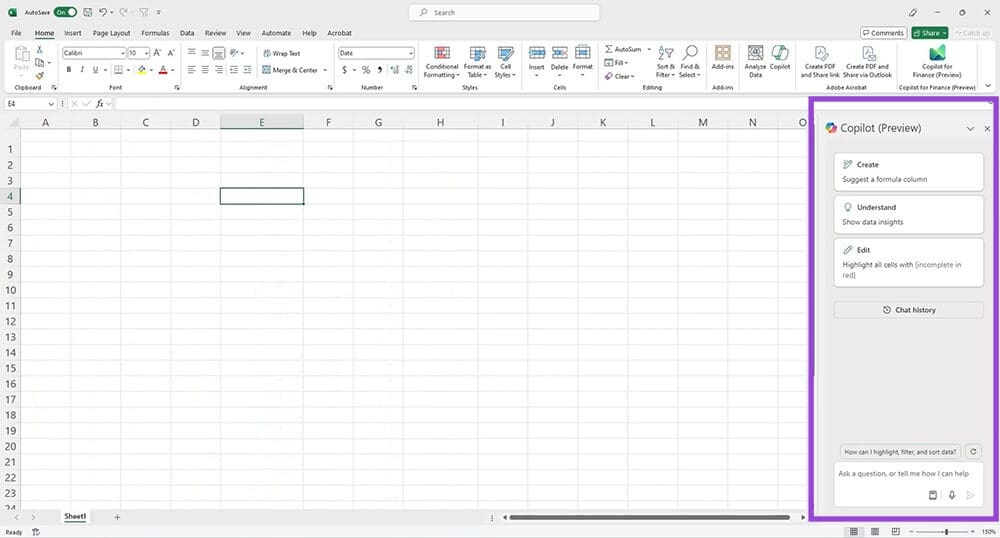
Task: Click Increase Decimal icon
Action: click(x=394, y=69)
